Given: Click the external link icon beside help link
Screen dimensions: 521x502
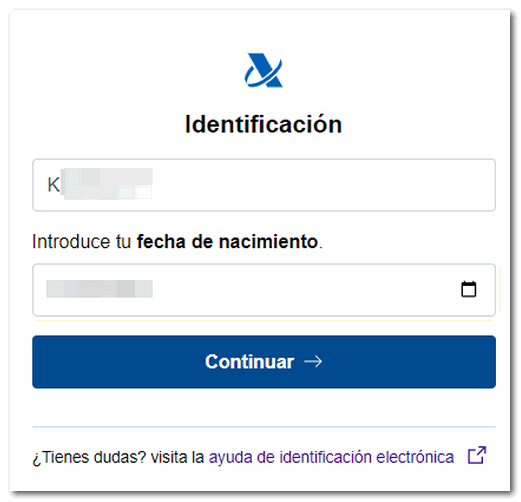Looking at the screenshot, I should pos(477,455).
